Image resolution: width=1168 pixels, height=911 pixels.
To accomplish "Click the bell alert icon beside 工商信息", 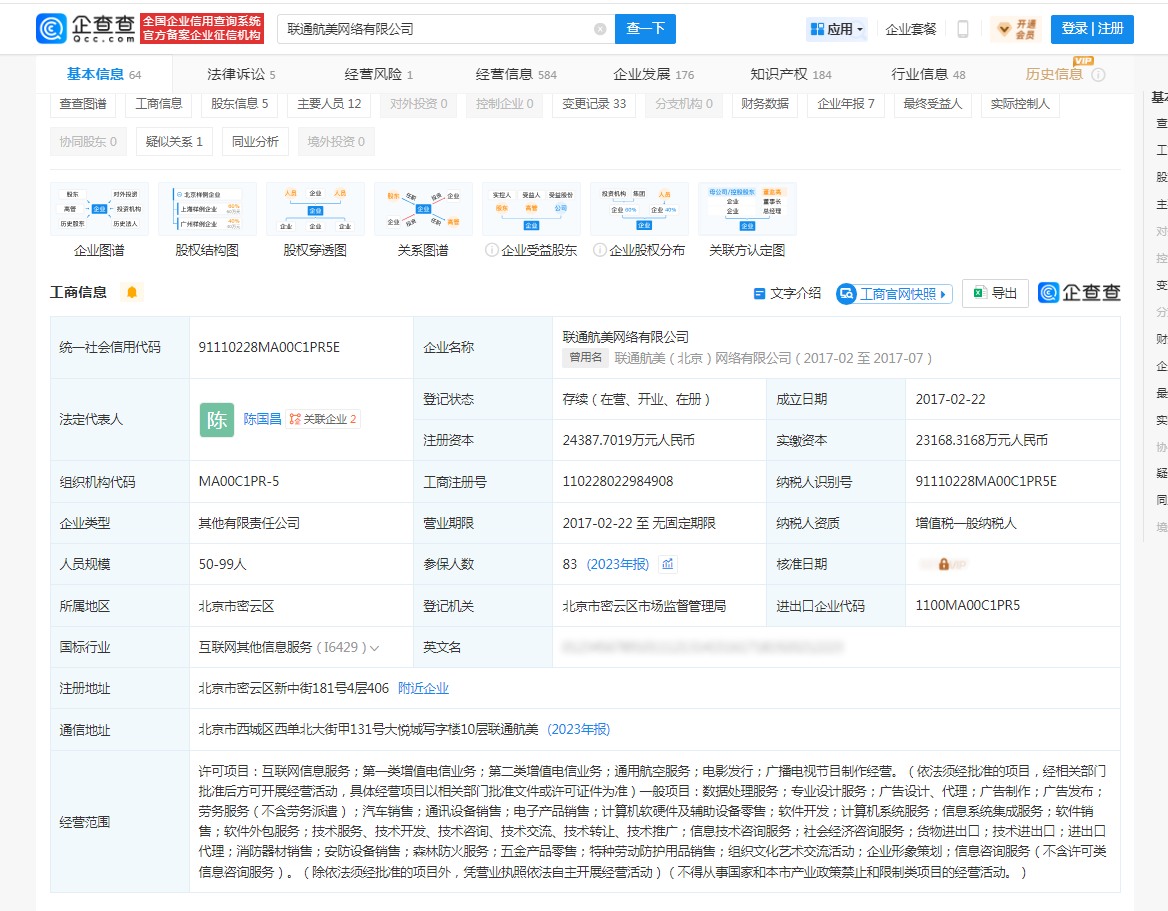I will coord(132,292).
